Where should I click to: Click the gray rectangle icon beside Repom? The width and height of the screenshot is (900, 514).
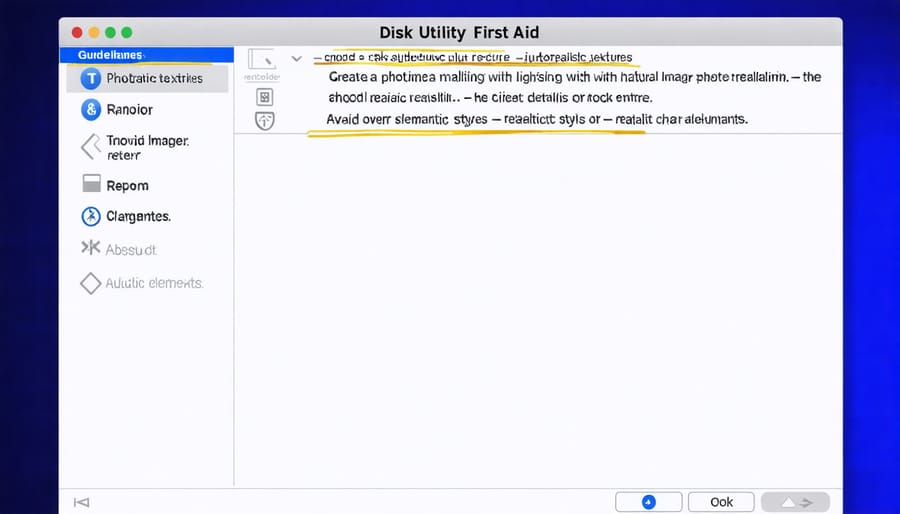point(92,184)
